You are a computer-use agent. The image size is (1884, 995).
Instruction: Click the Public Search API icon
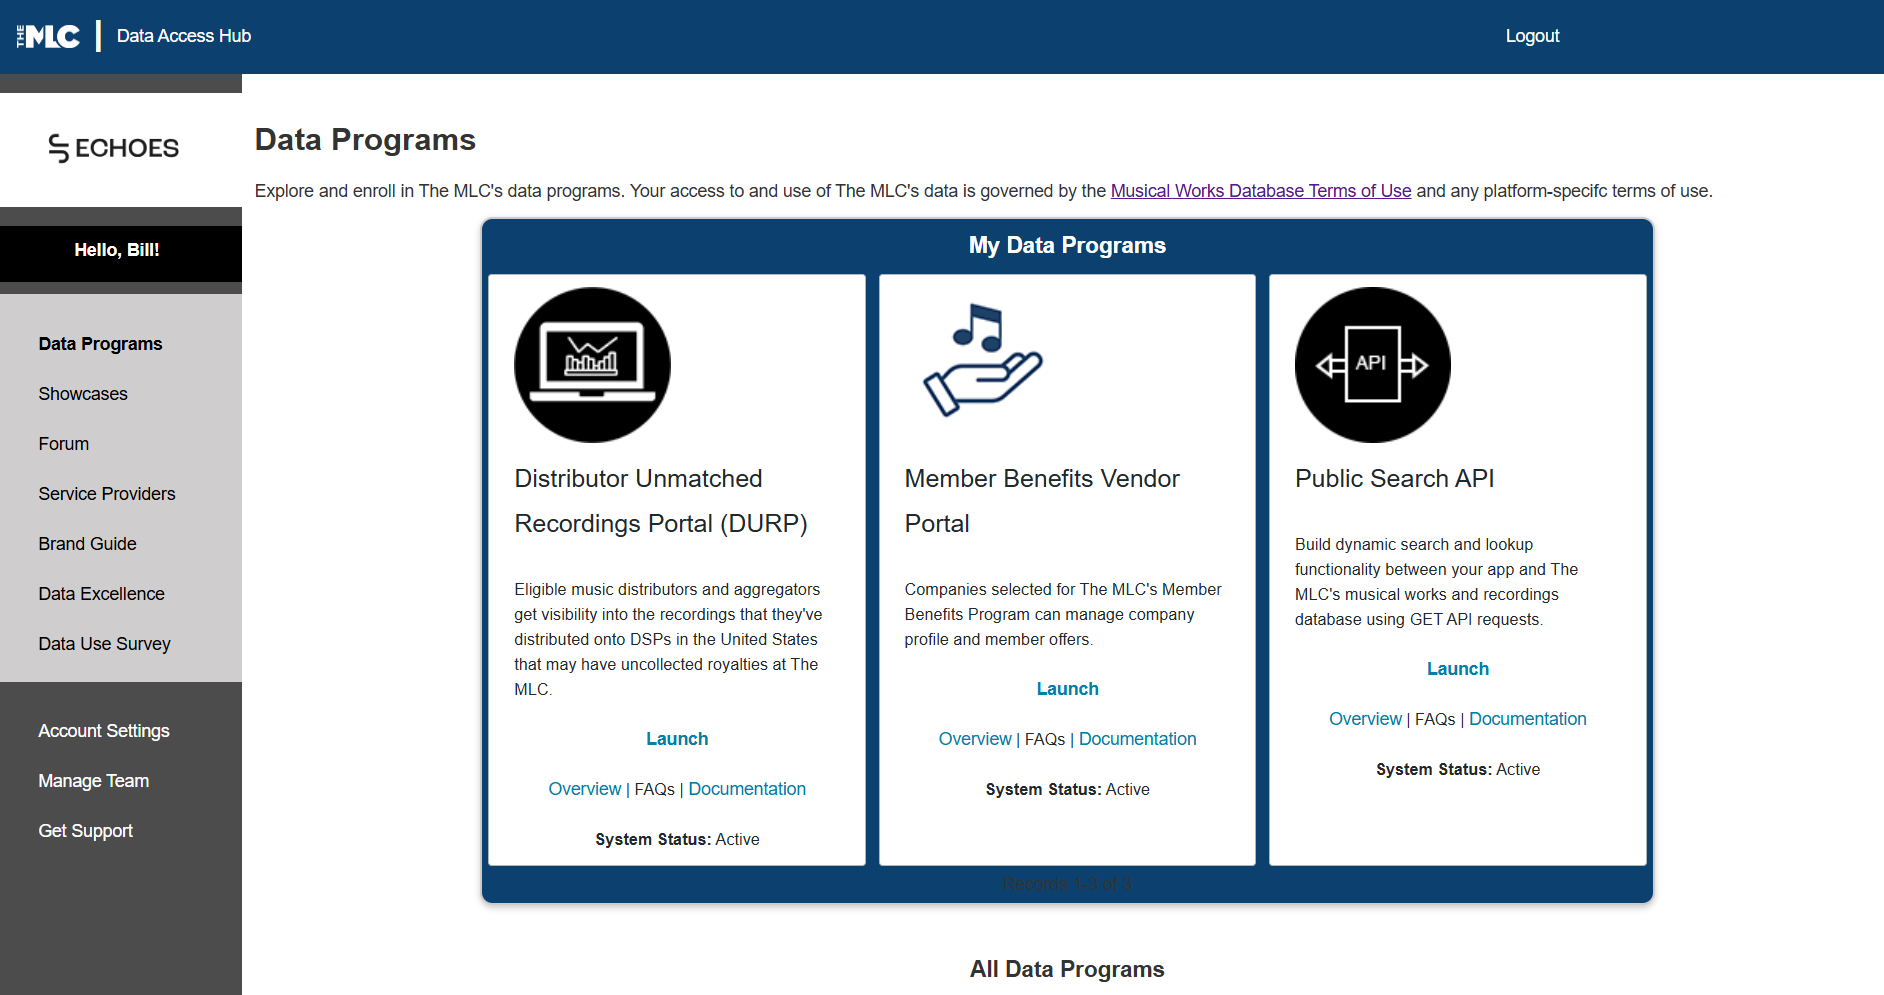(x=1372, y=365)
